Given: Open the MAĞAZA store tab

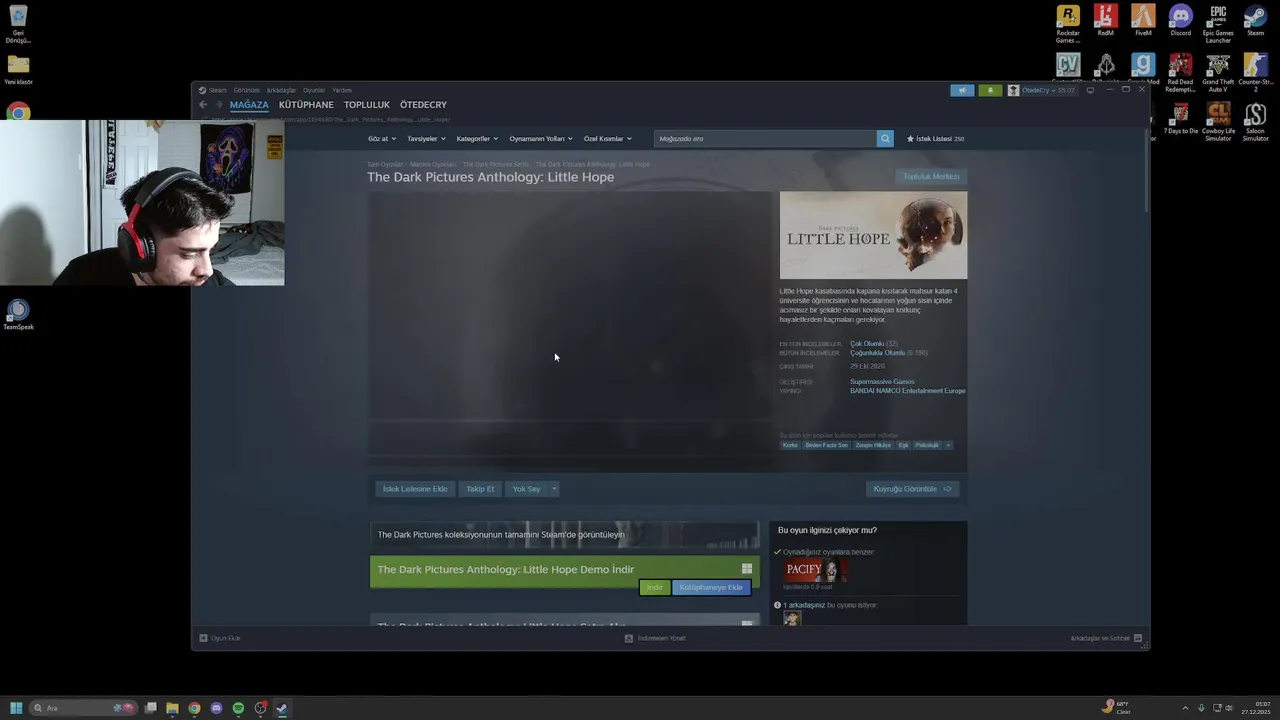Looking at the screenshot, I should coord(249,105).
